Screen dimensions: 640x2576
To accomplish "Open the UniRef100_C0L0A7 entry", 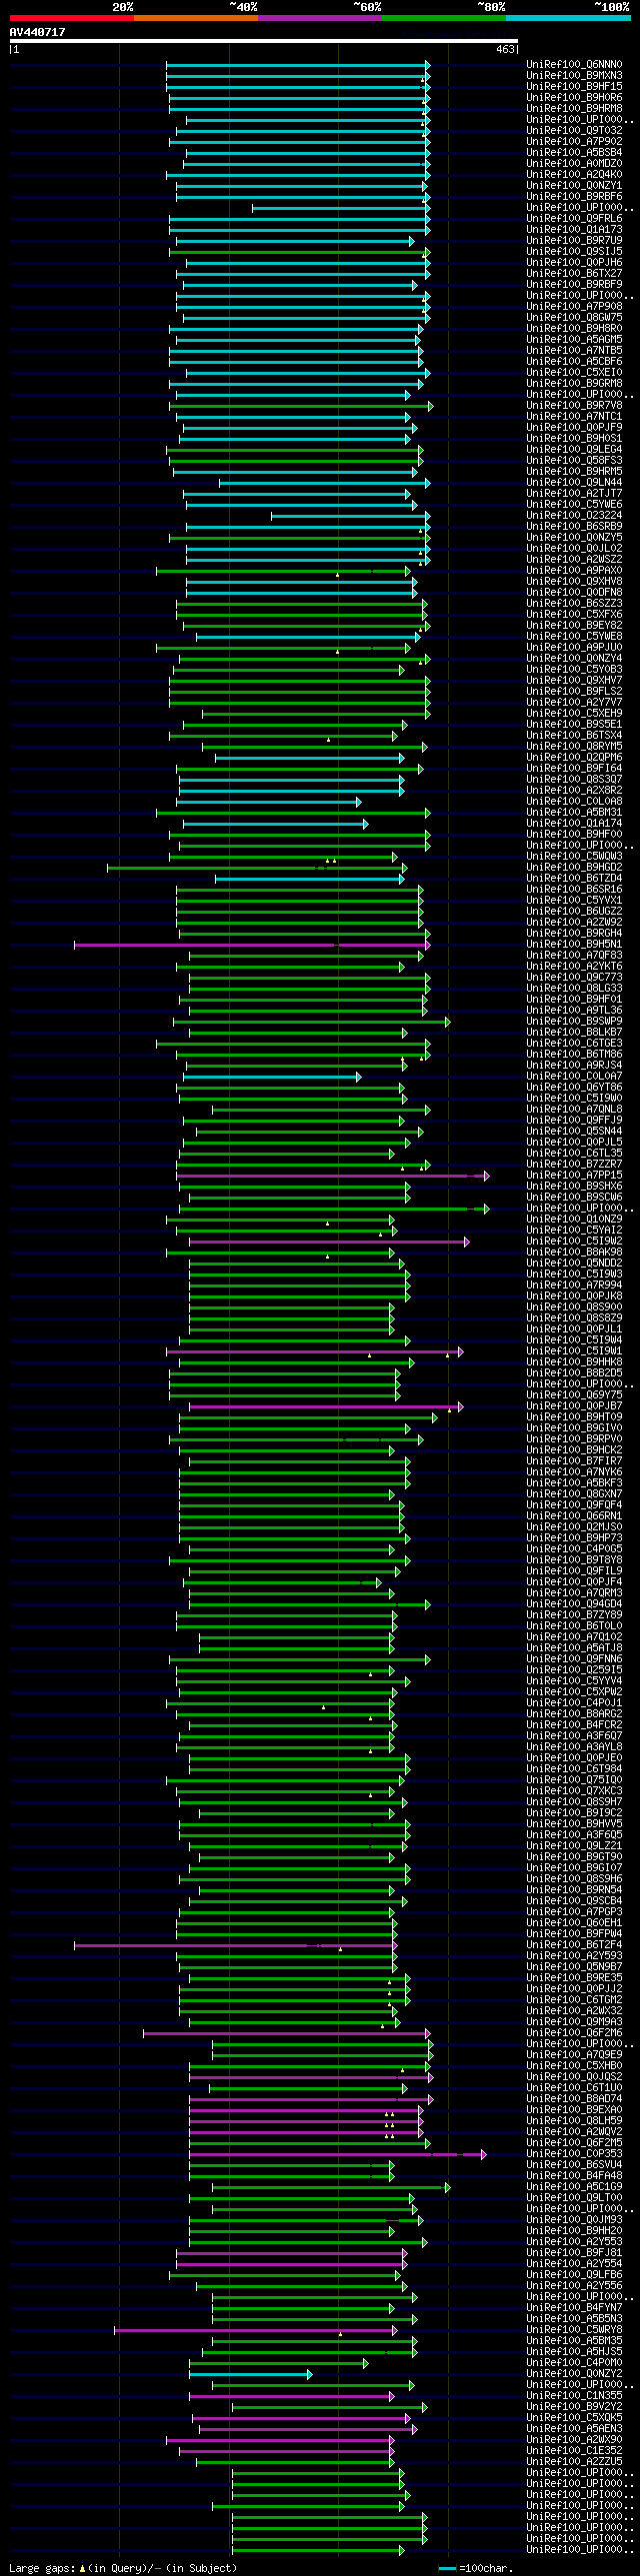I will [574, 1077].
